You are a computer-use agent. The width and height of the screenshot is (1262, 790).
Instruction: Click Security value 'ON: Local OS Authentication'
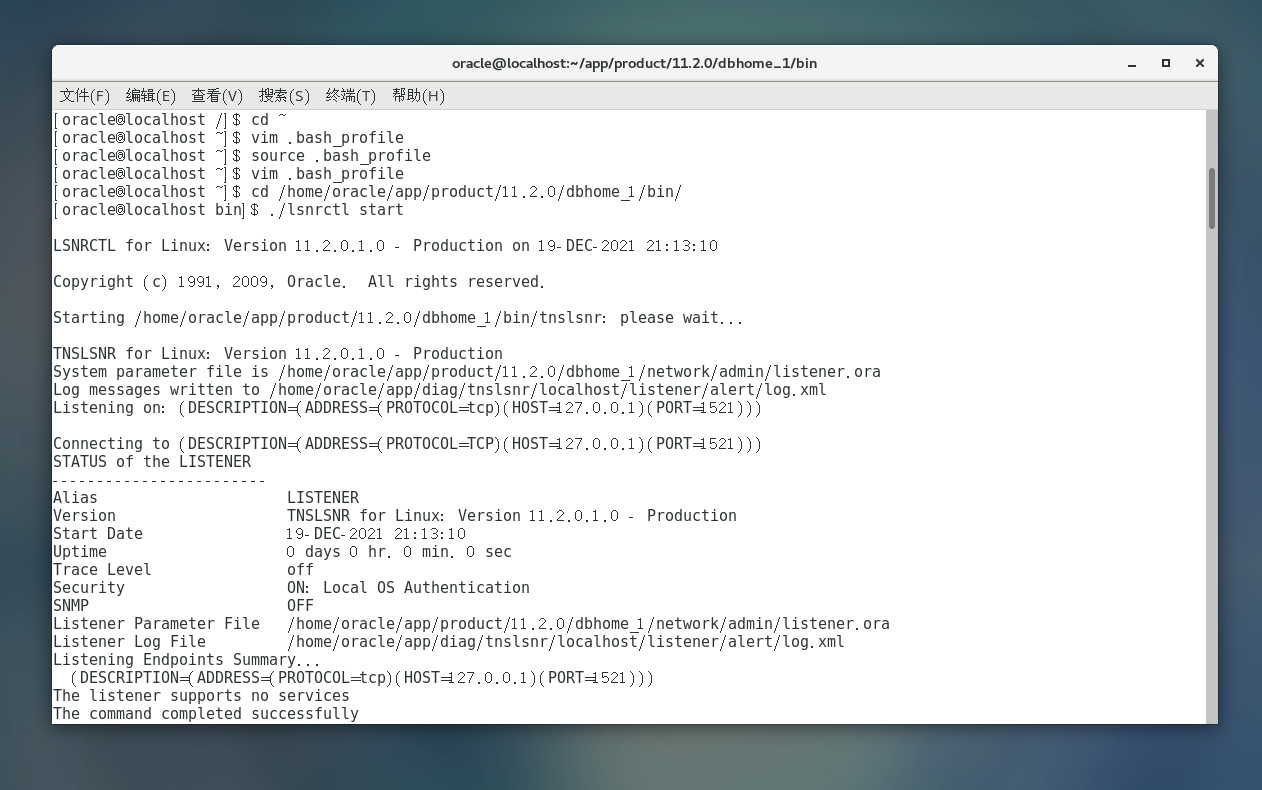coord(408,588)
